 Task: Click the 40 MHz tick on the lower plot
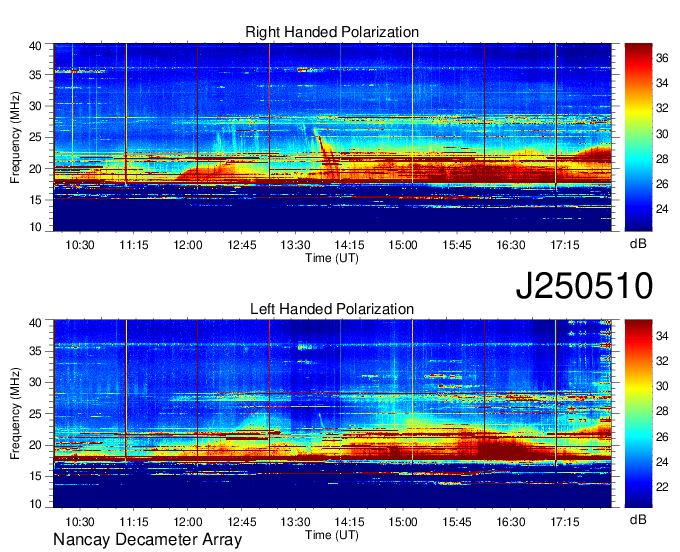(35, 323)
